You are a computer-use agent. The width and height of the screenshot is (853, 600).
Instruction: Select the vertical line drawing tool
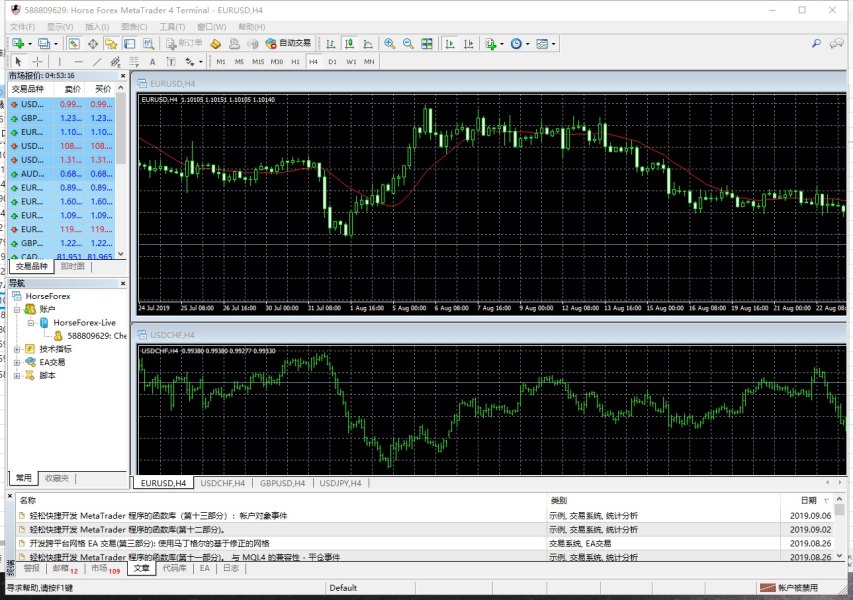60,62
